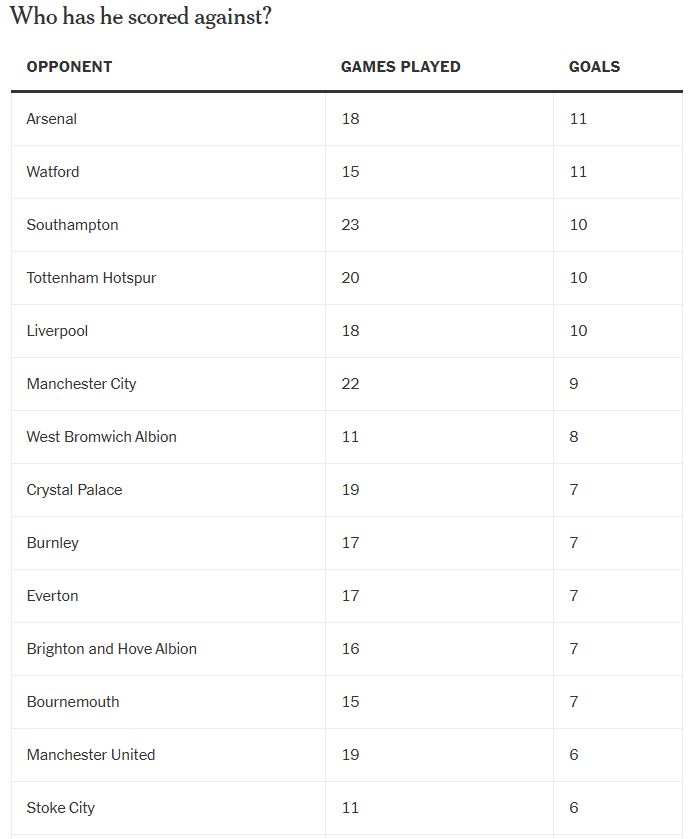Image resolution: width=695 pixels, height=839 pixels.
Task: Select Brighton and Hove Albion row
Action: pyautogui.click(x=347, y=649)
